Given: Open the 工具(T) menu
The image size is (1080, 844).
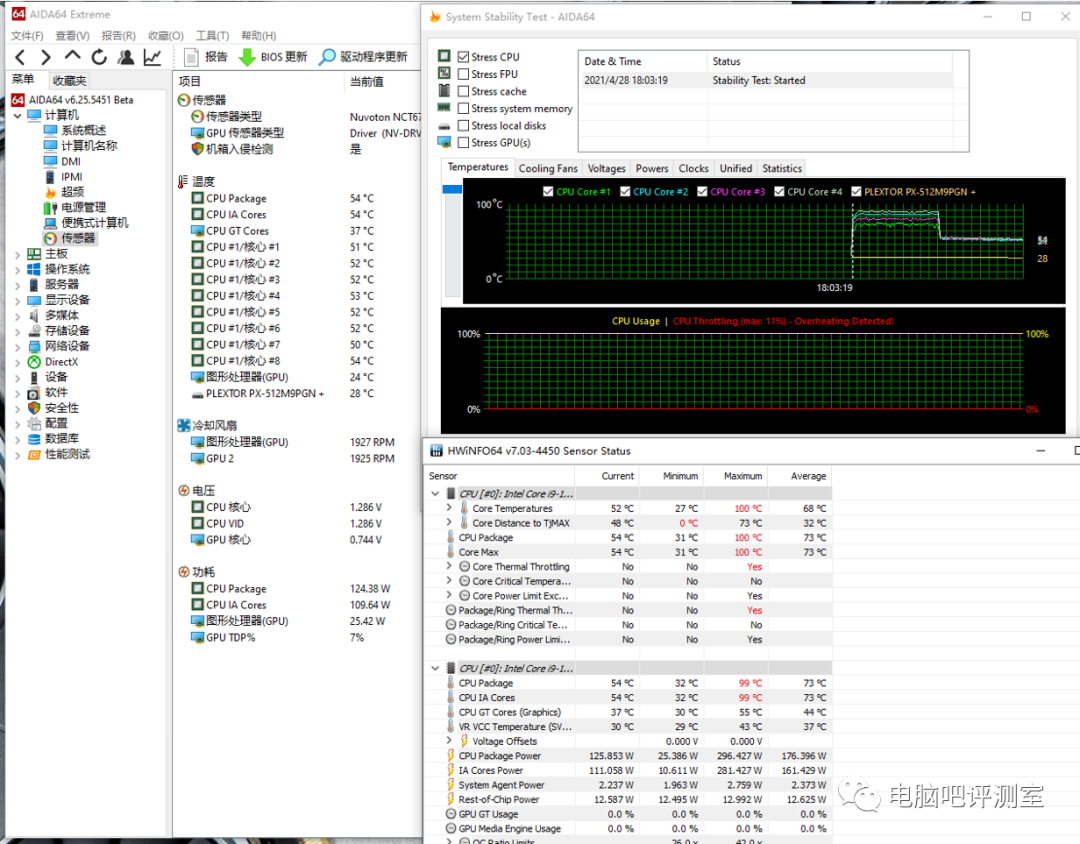Looking at the screenshot, I should 212,35.
